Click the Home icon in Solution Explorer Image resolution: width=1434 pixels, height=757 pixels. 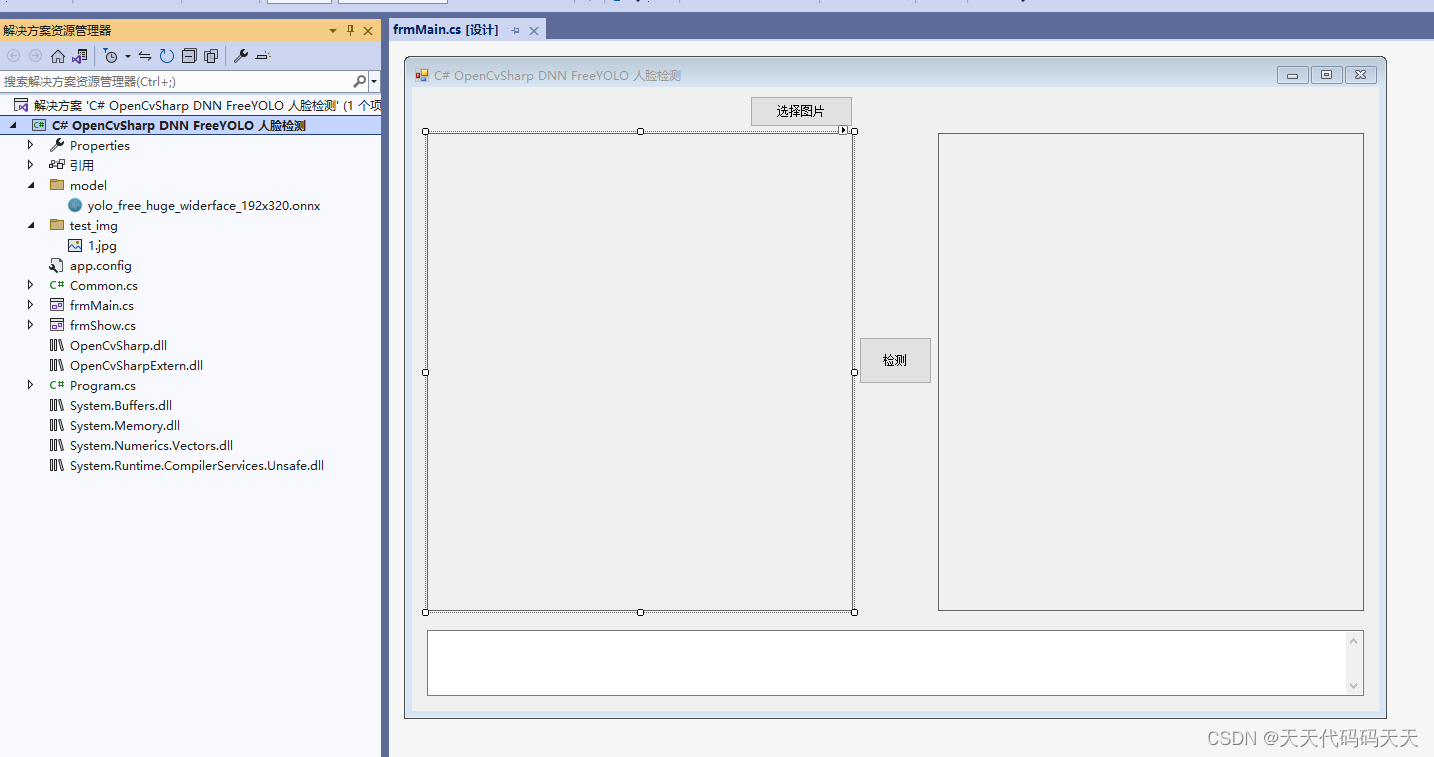pyautogui.click(x=57, y=56)
